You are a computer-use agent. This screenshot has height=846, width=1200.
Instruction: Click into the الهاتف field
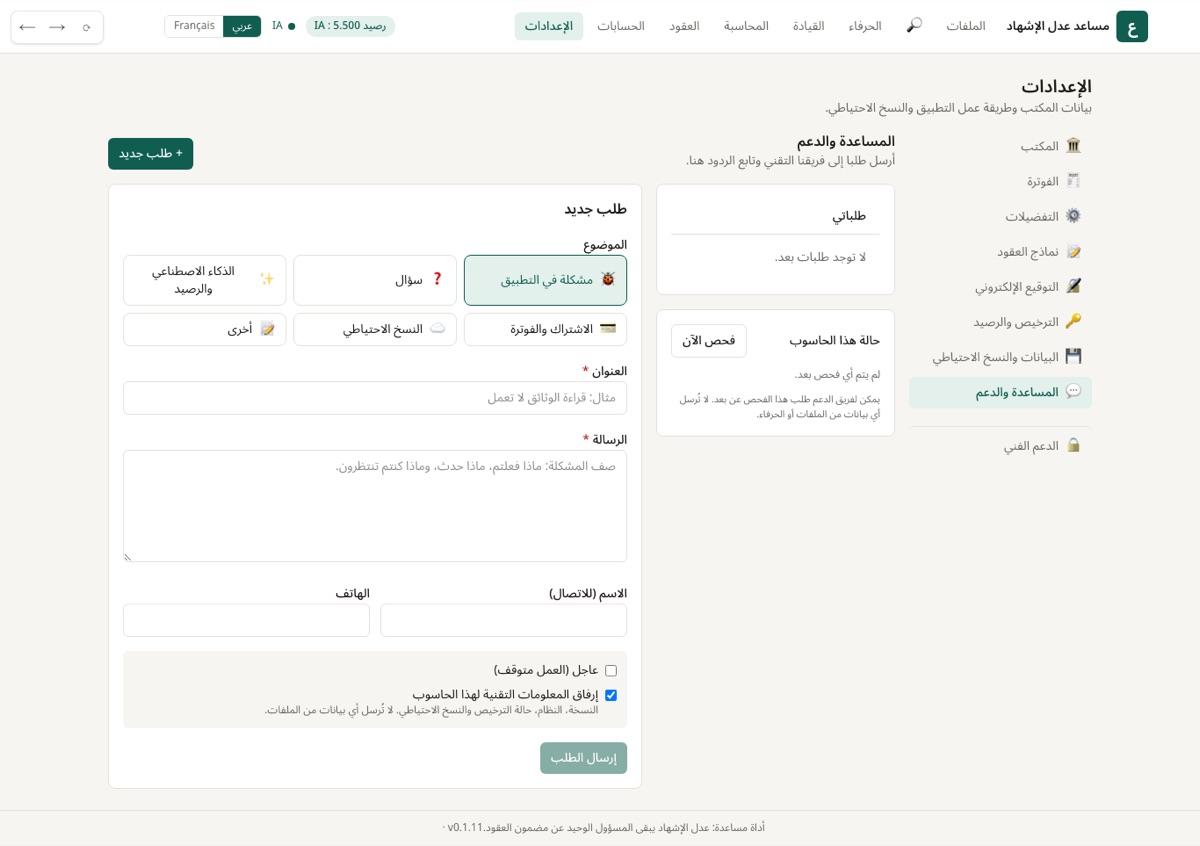(246, 620)
